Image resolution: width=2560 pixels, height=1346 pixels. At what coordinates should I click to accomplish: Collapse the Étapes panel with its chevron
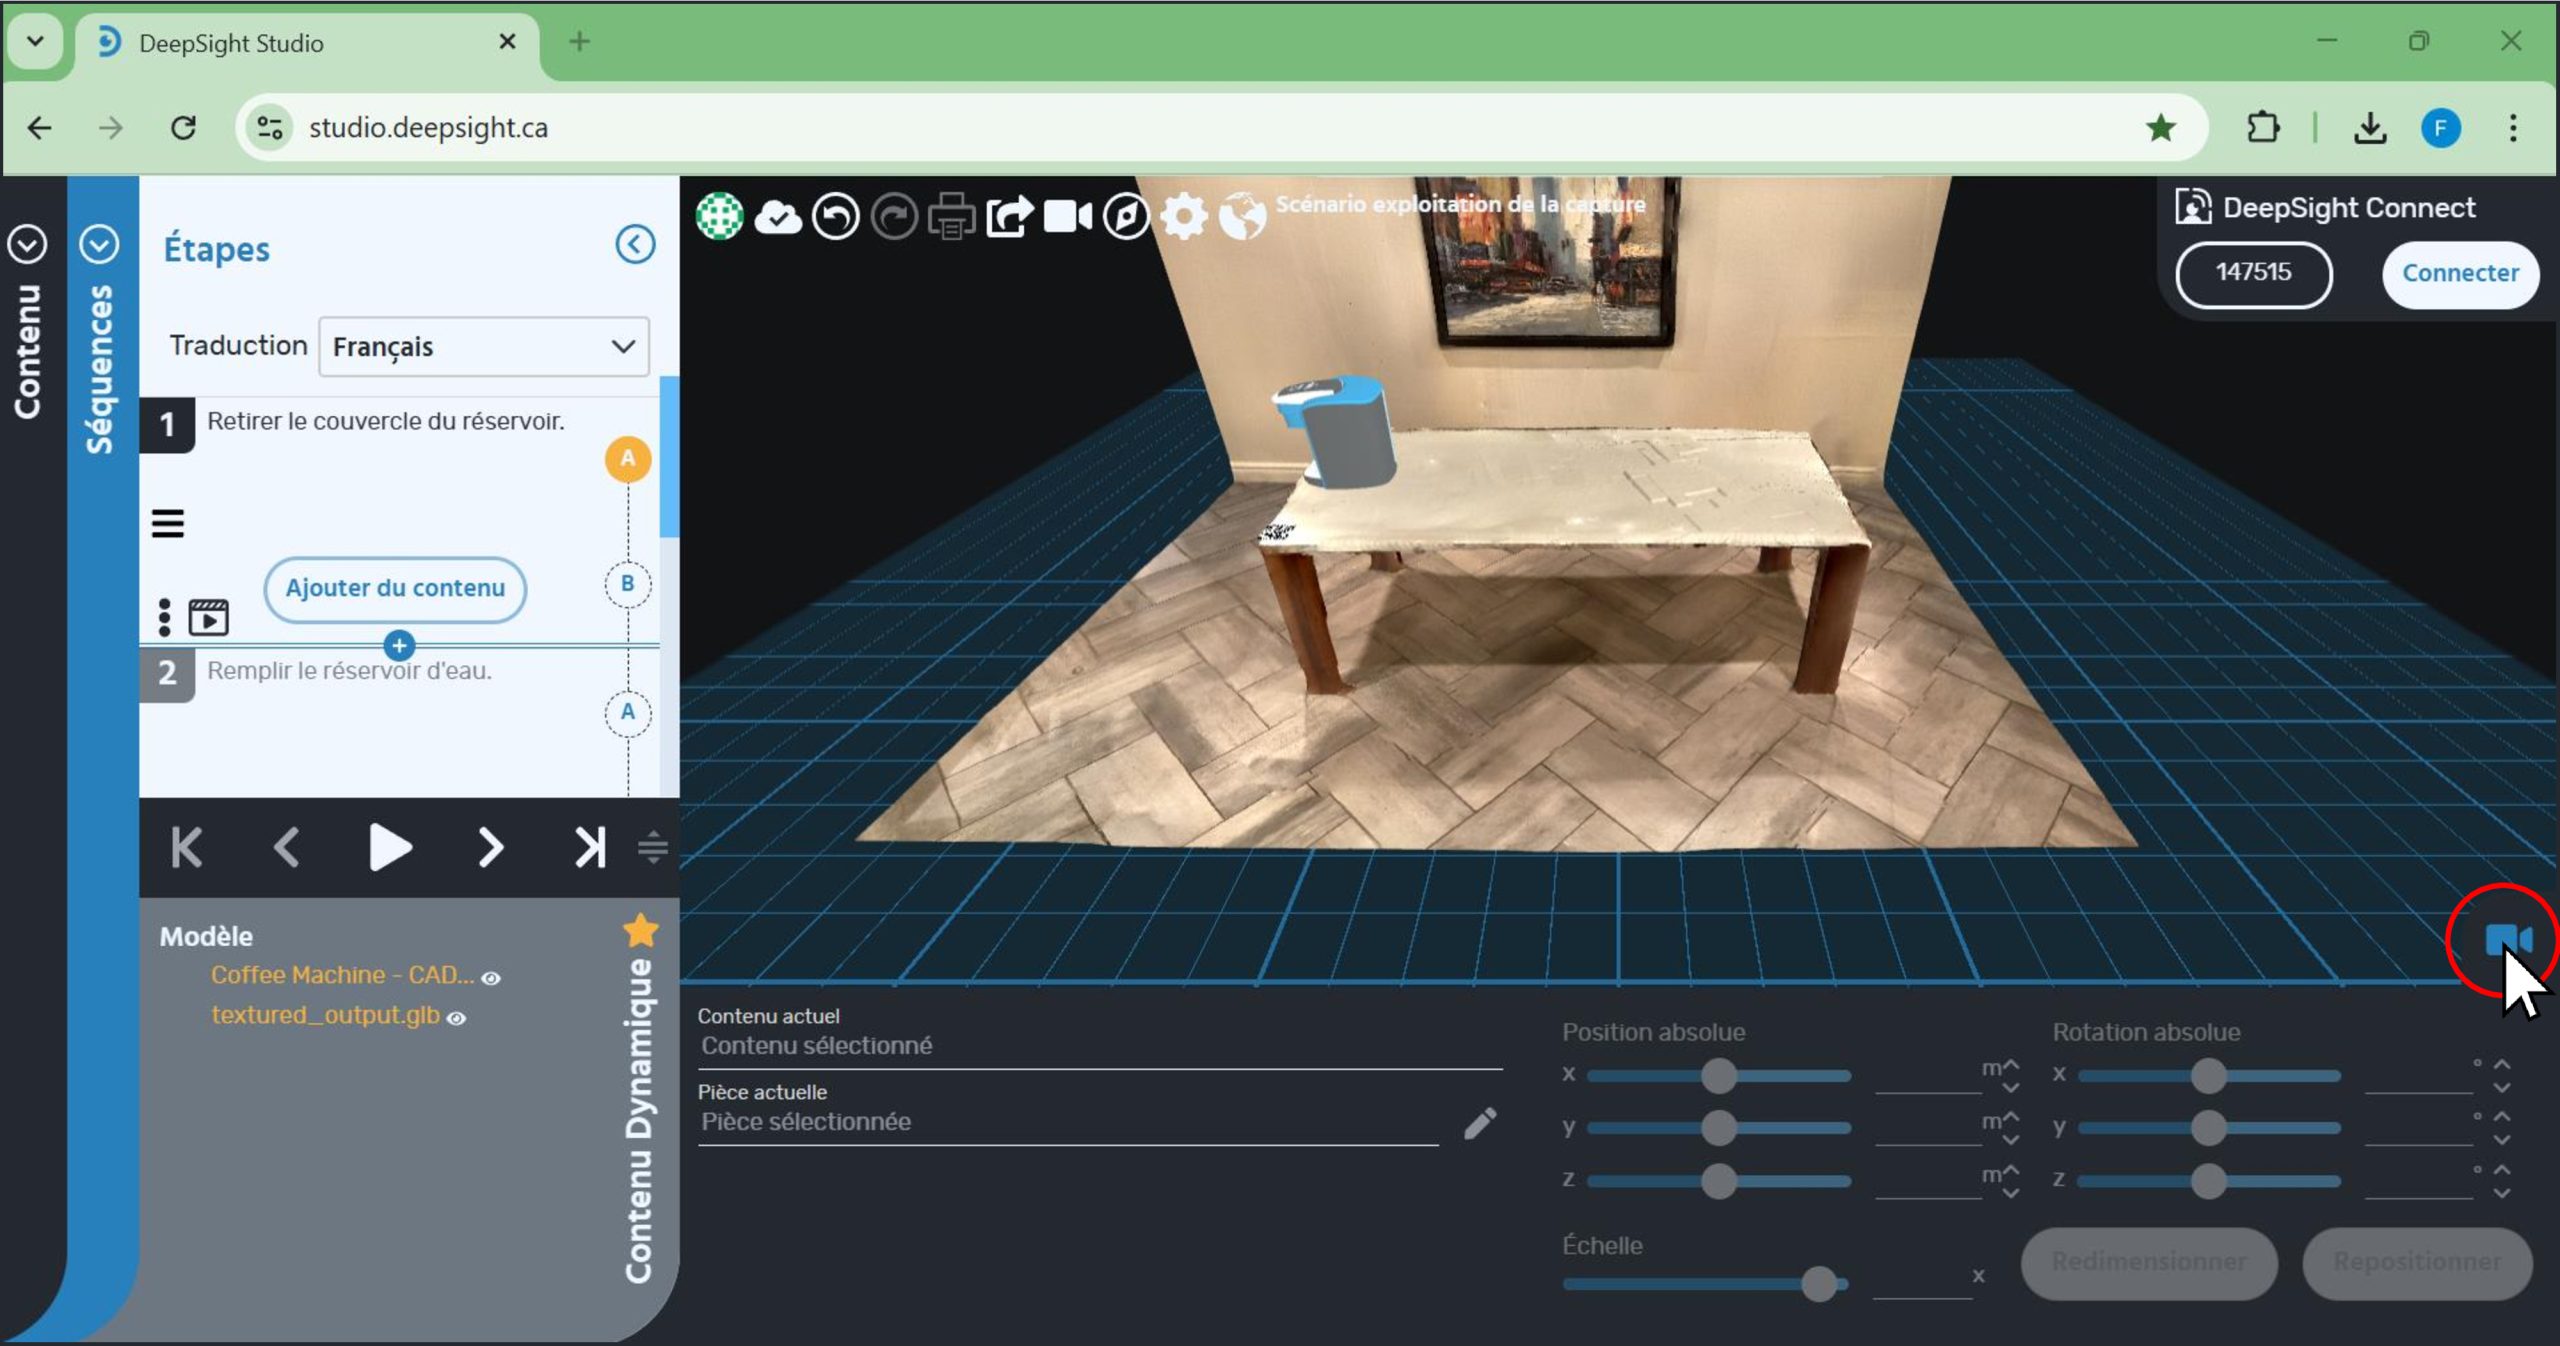coord(635,245)
